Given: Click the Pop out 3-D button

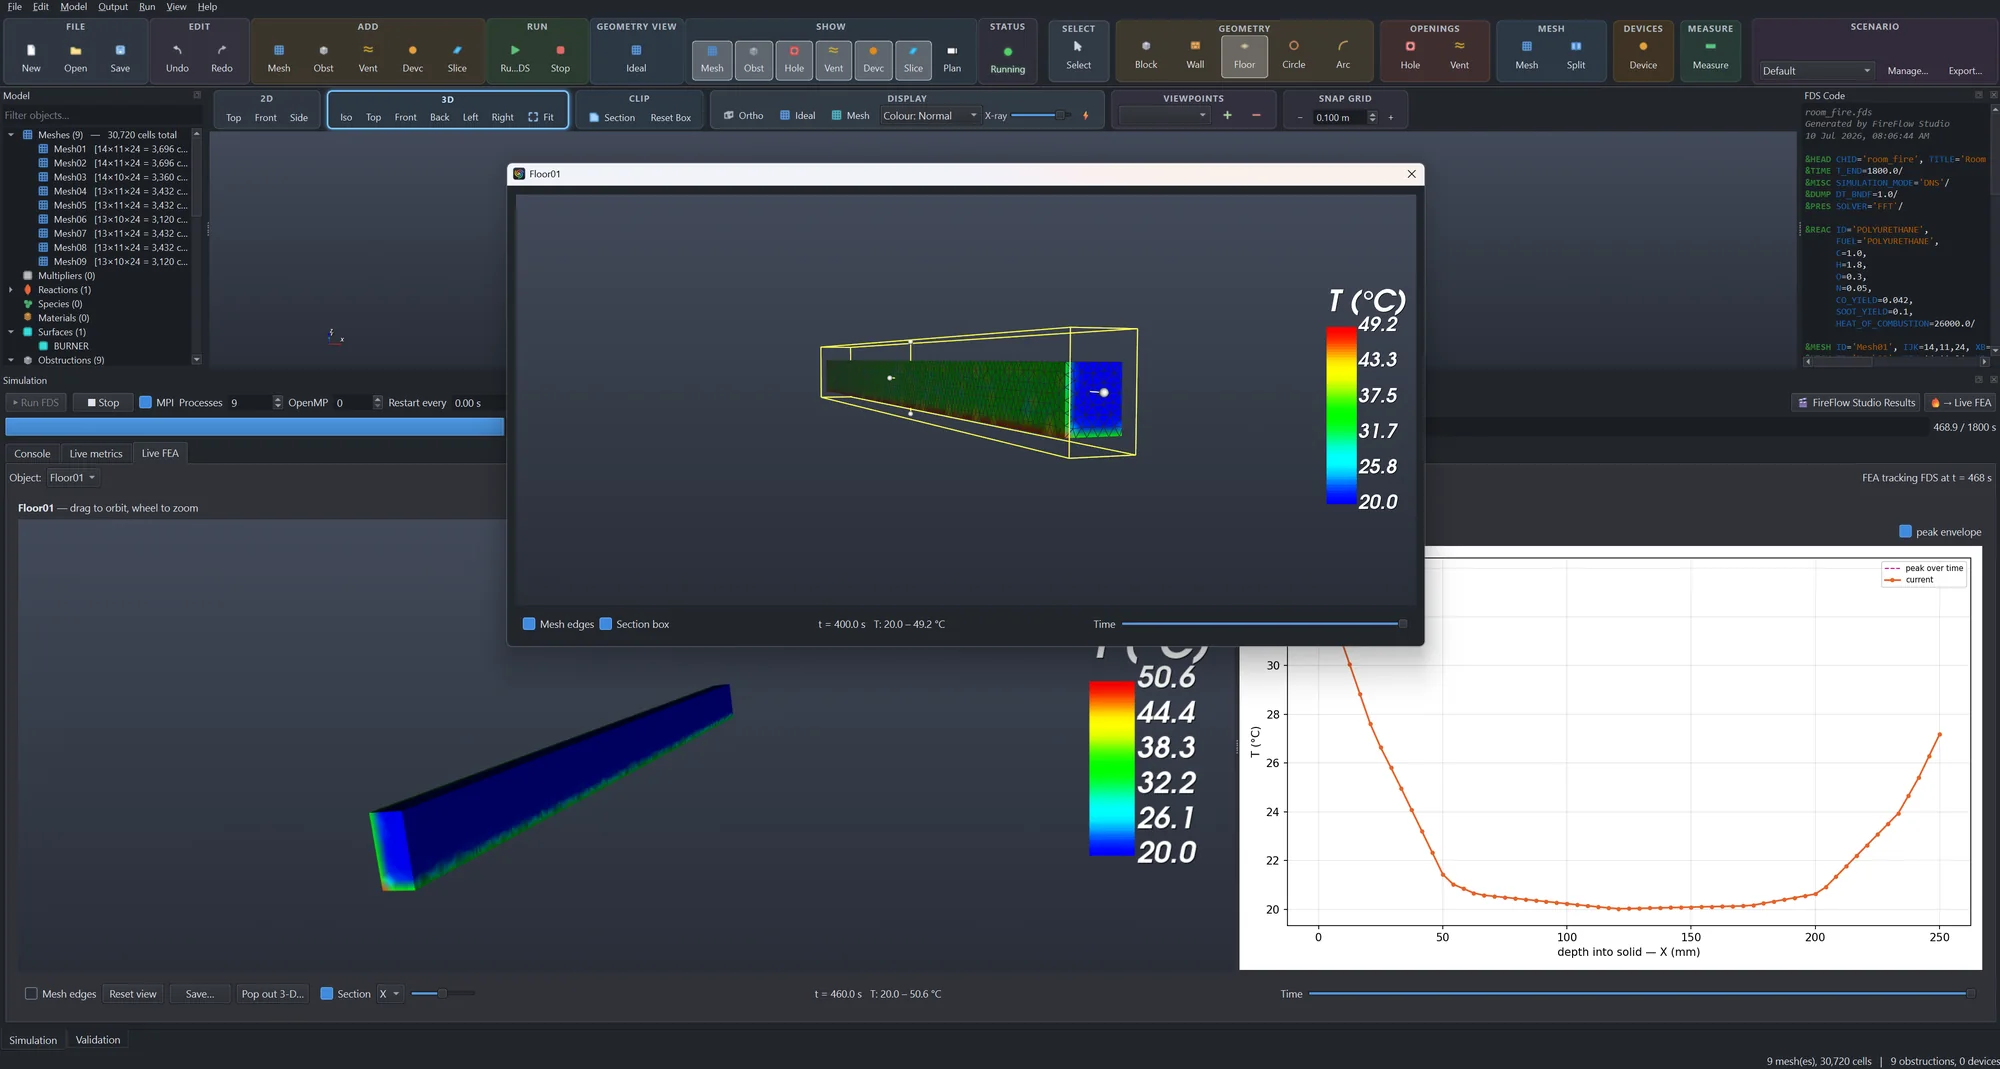Looking at the screenshot, I should [272, 994].
